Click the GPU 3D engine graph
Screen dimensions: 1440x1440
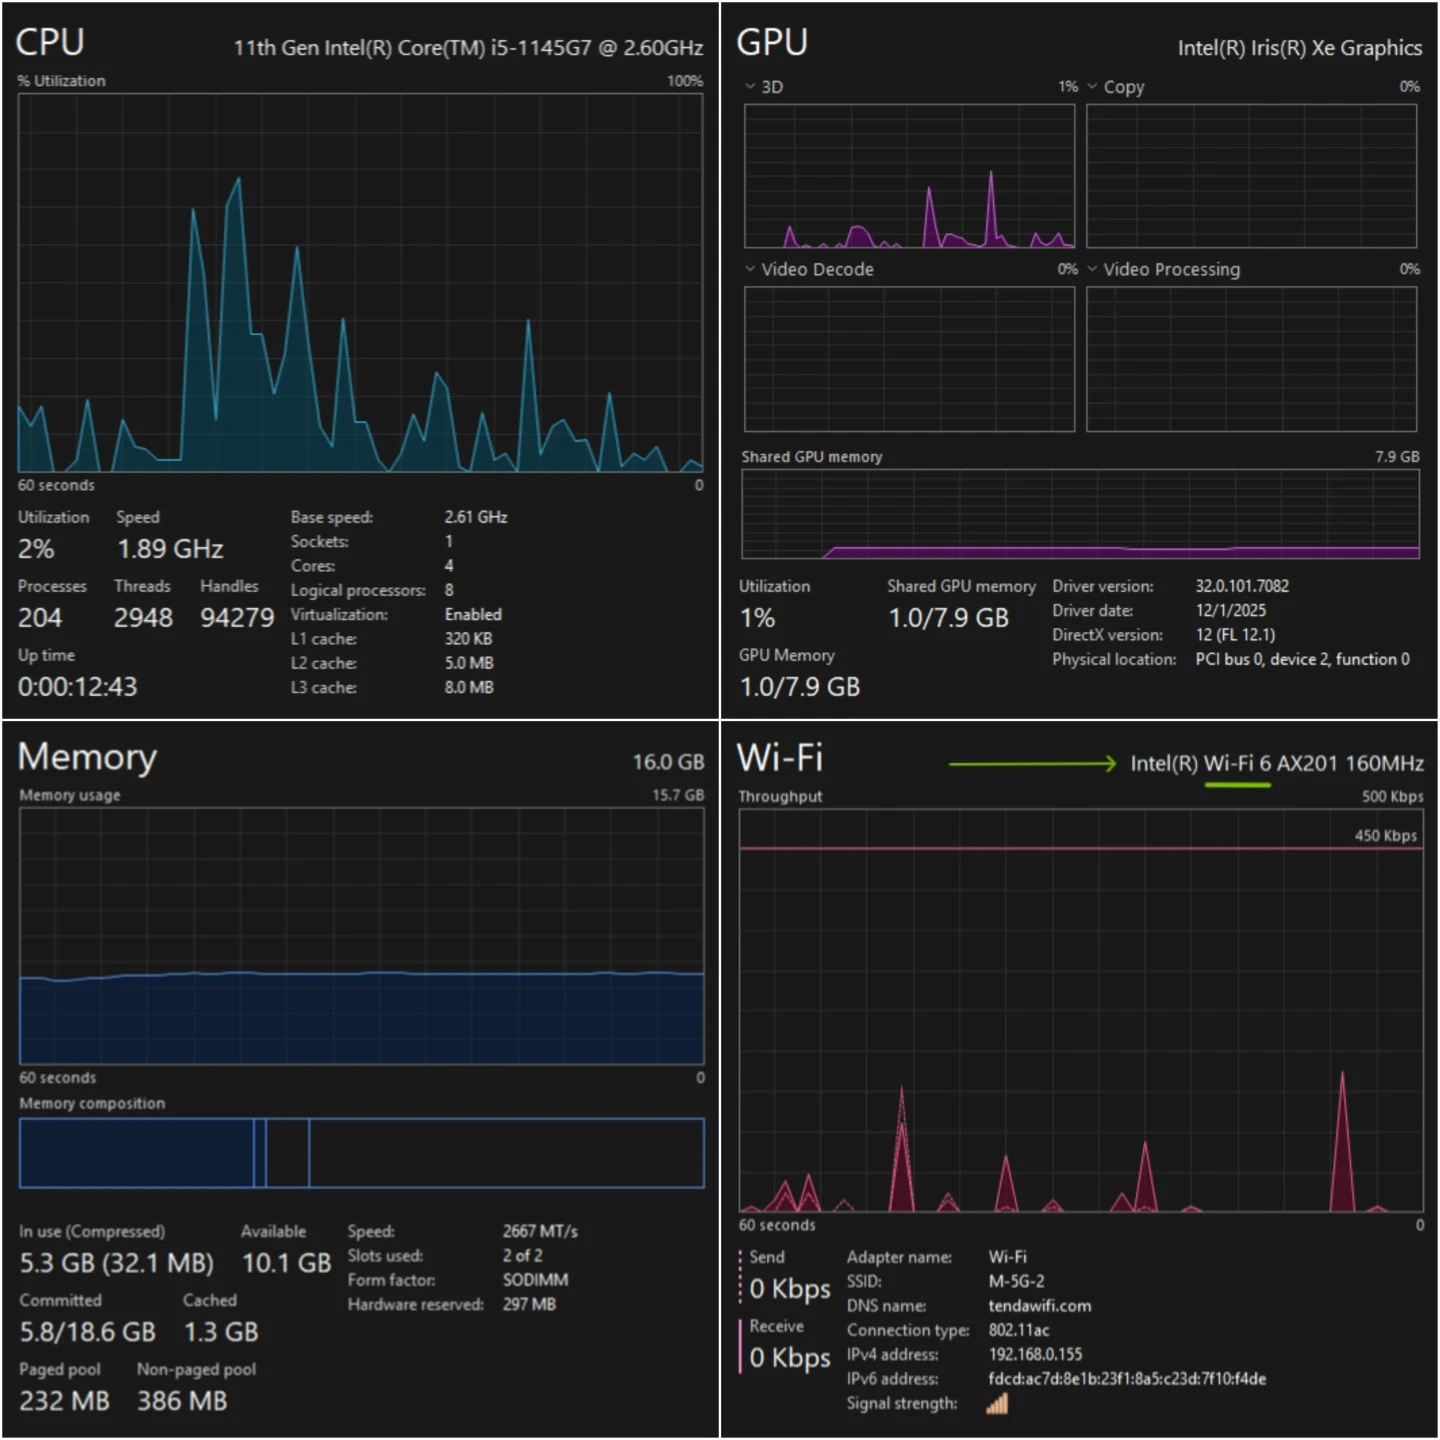(909, 176)
